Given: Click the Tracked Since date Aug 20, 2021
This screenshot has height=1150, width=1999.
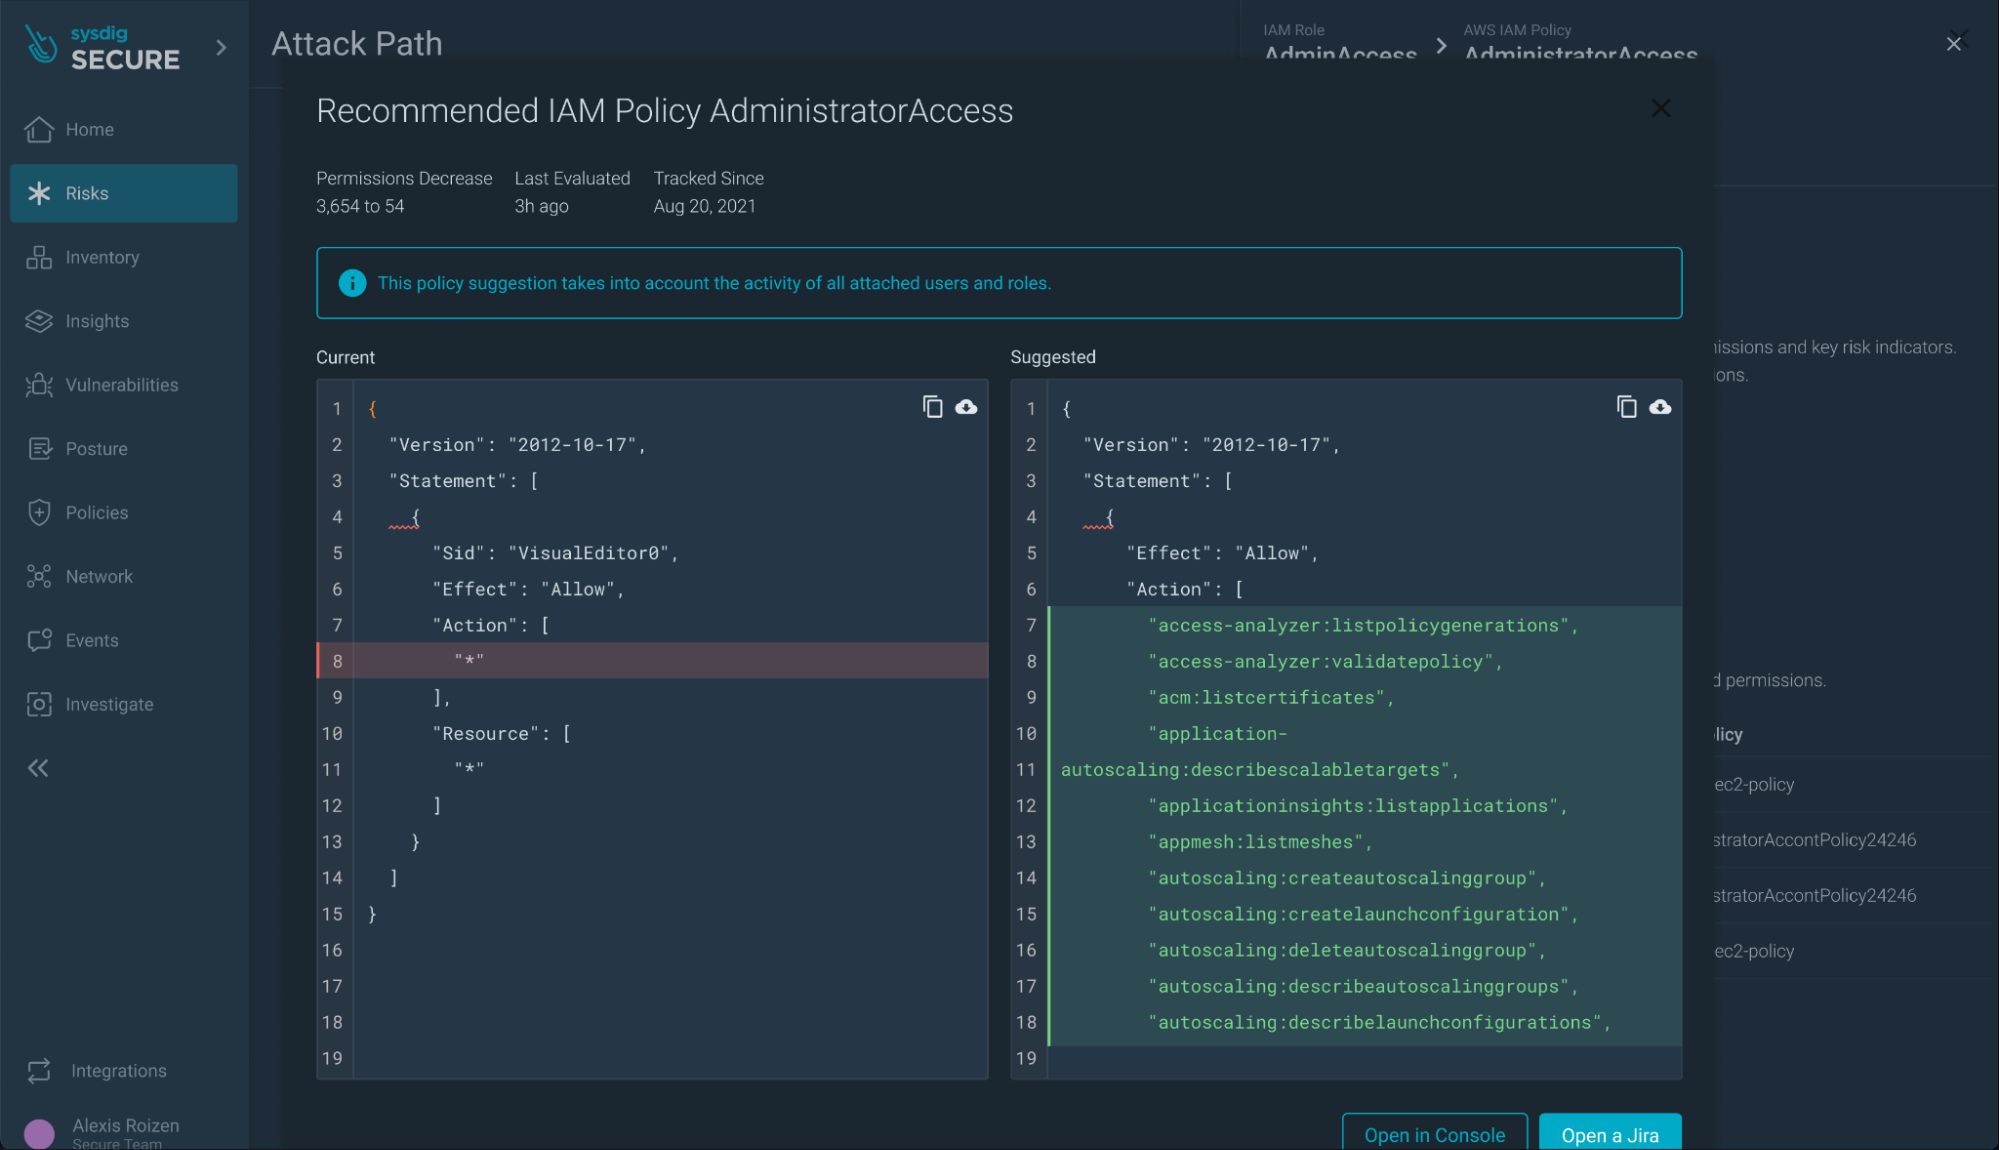Looking at the screenshot, I should pos(704,206).
